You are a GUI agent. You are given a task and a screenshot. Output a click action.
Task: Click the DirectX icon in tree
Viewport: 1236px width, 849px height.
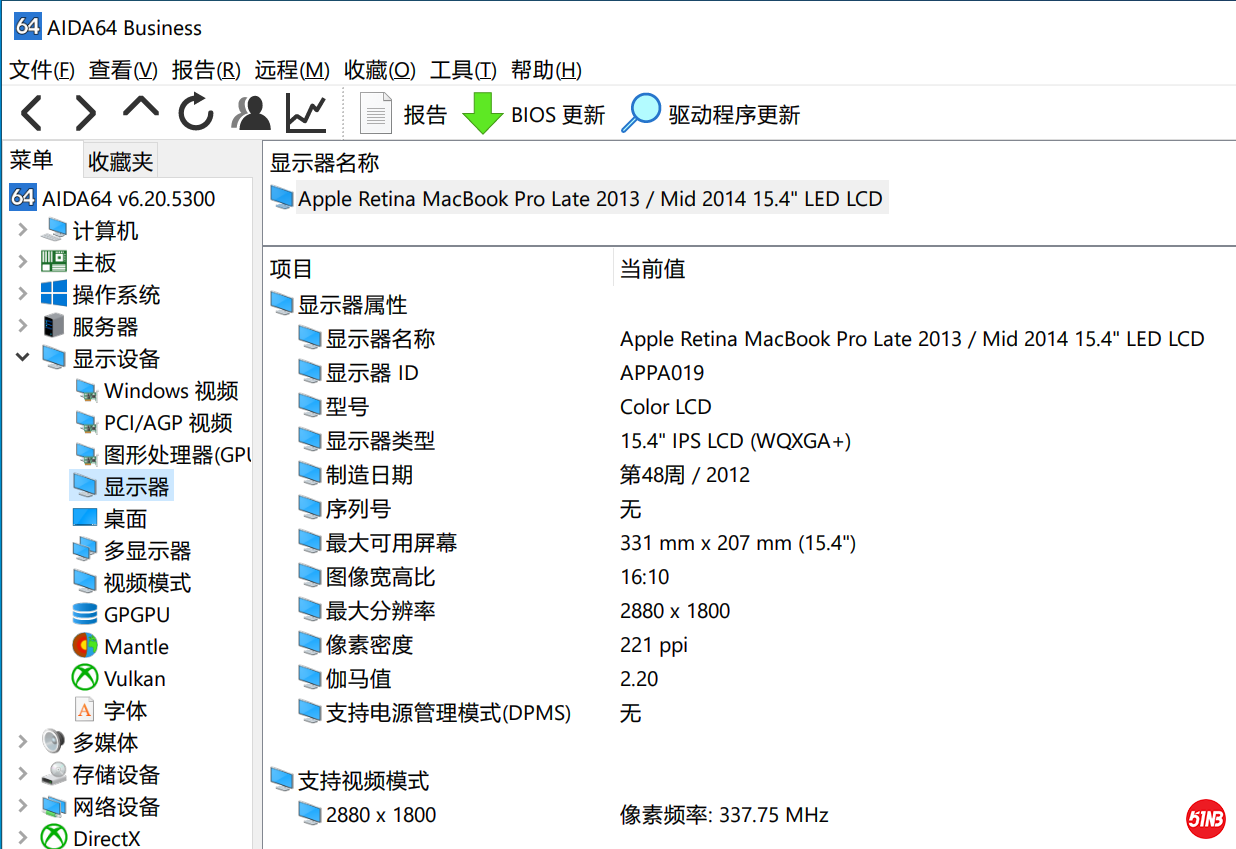coord(54,837)
